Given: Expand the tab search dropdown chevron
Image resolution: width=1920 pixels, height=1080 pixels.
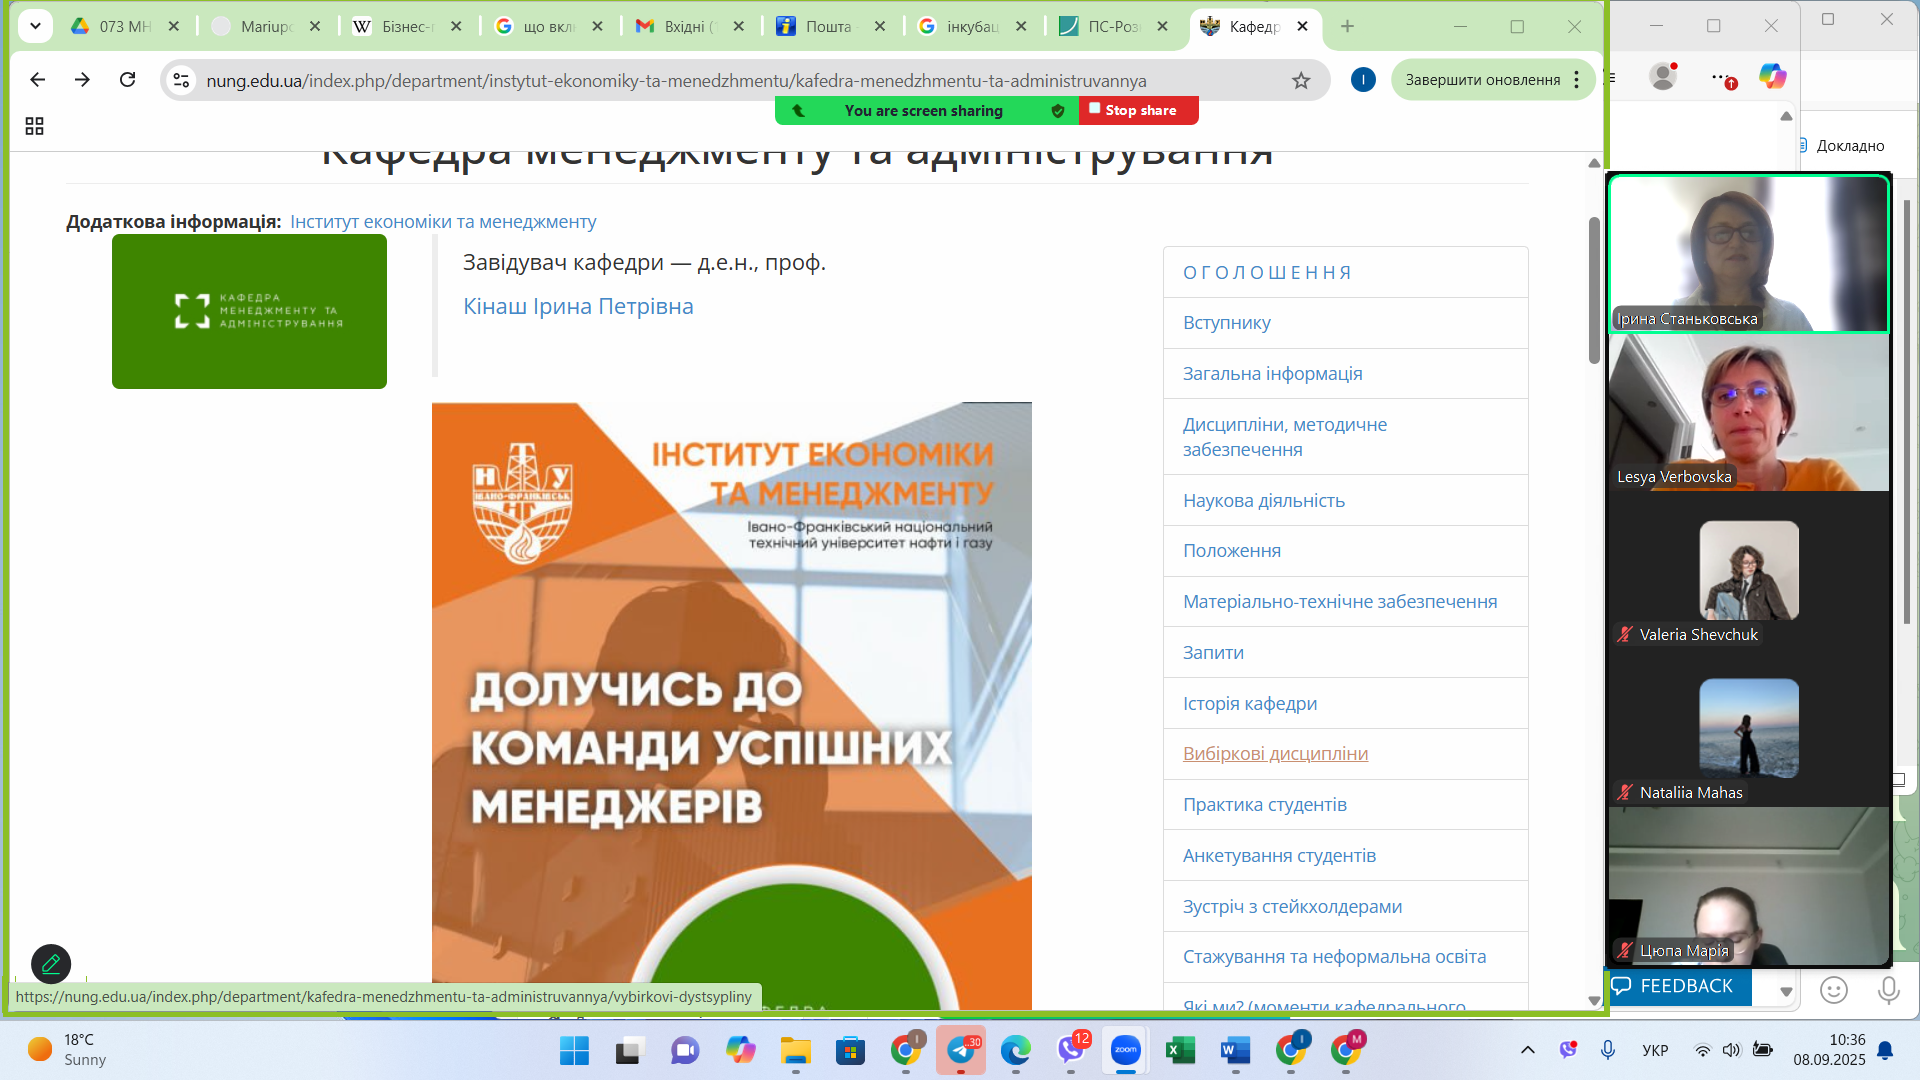Looking at the screenshot, I should point(35,26).
